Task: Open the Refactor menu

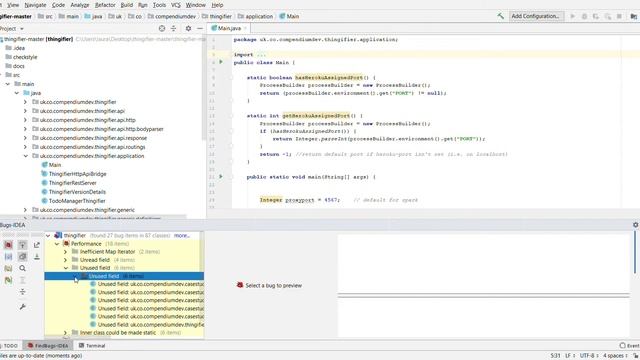Action: pos(105,5)
